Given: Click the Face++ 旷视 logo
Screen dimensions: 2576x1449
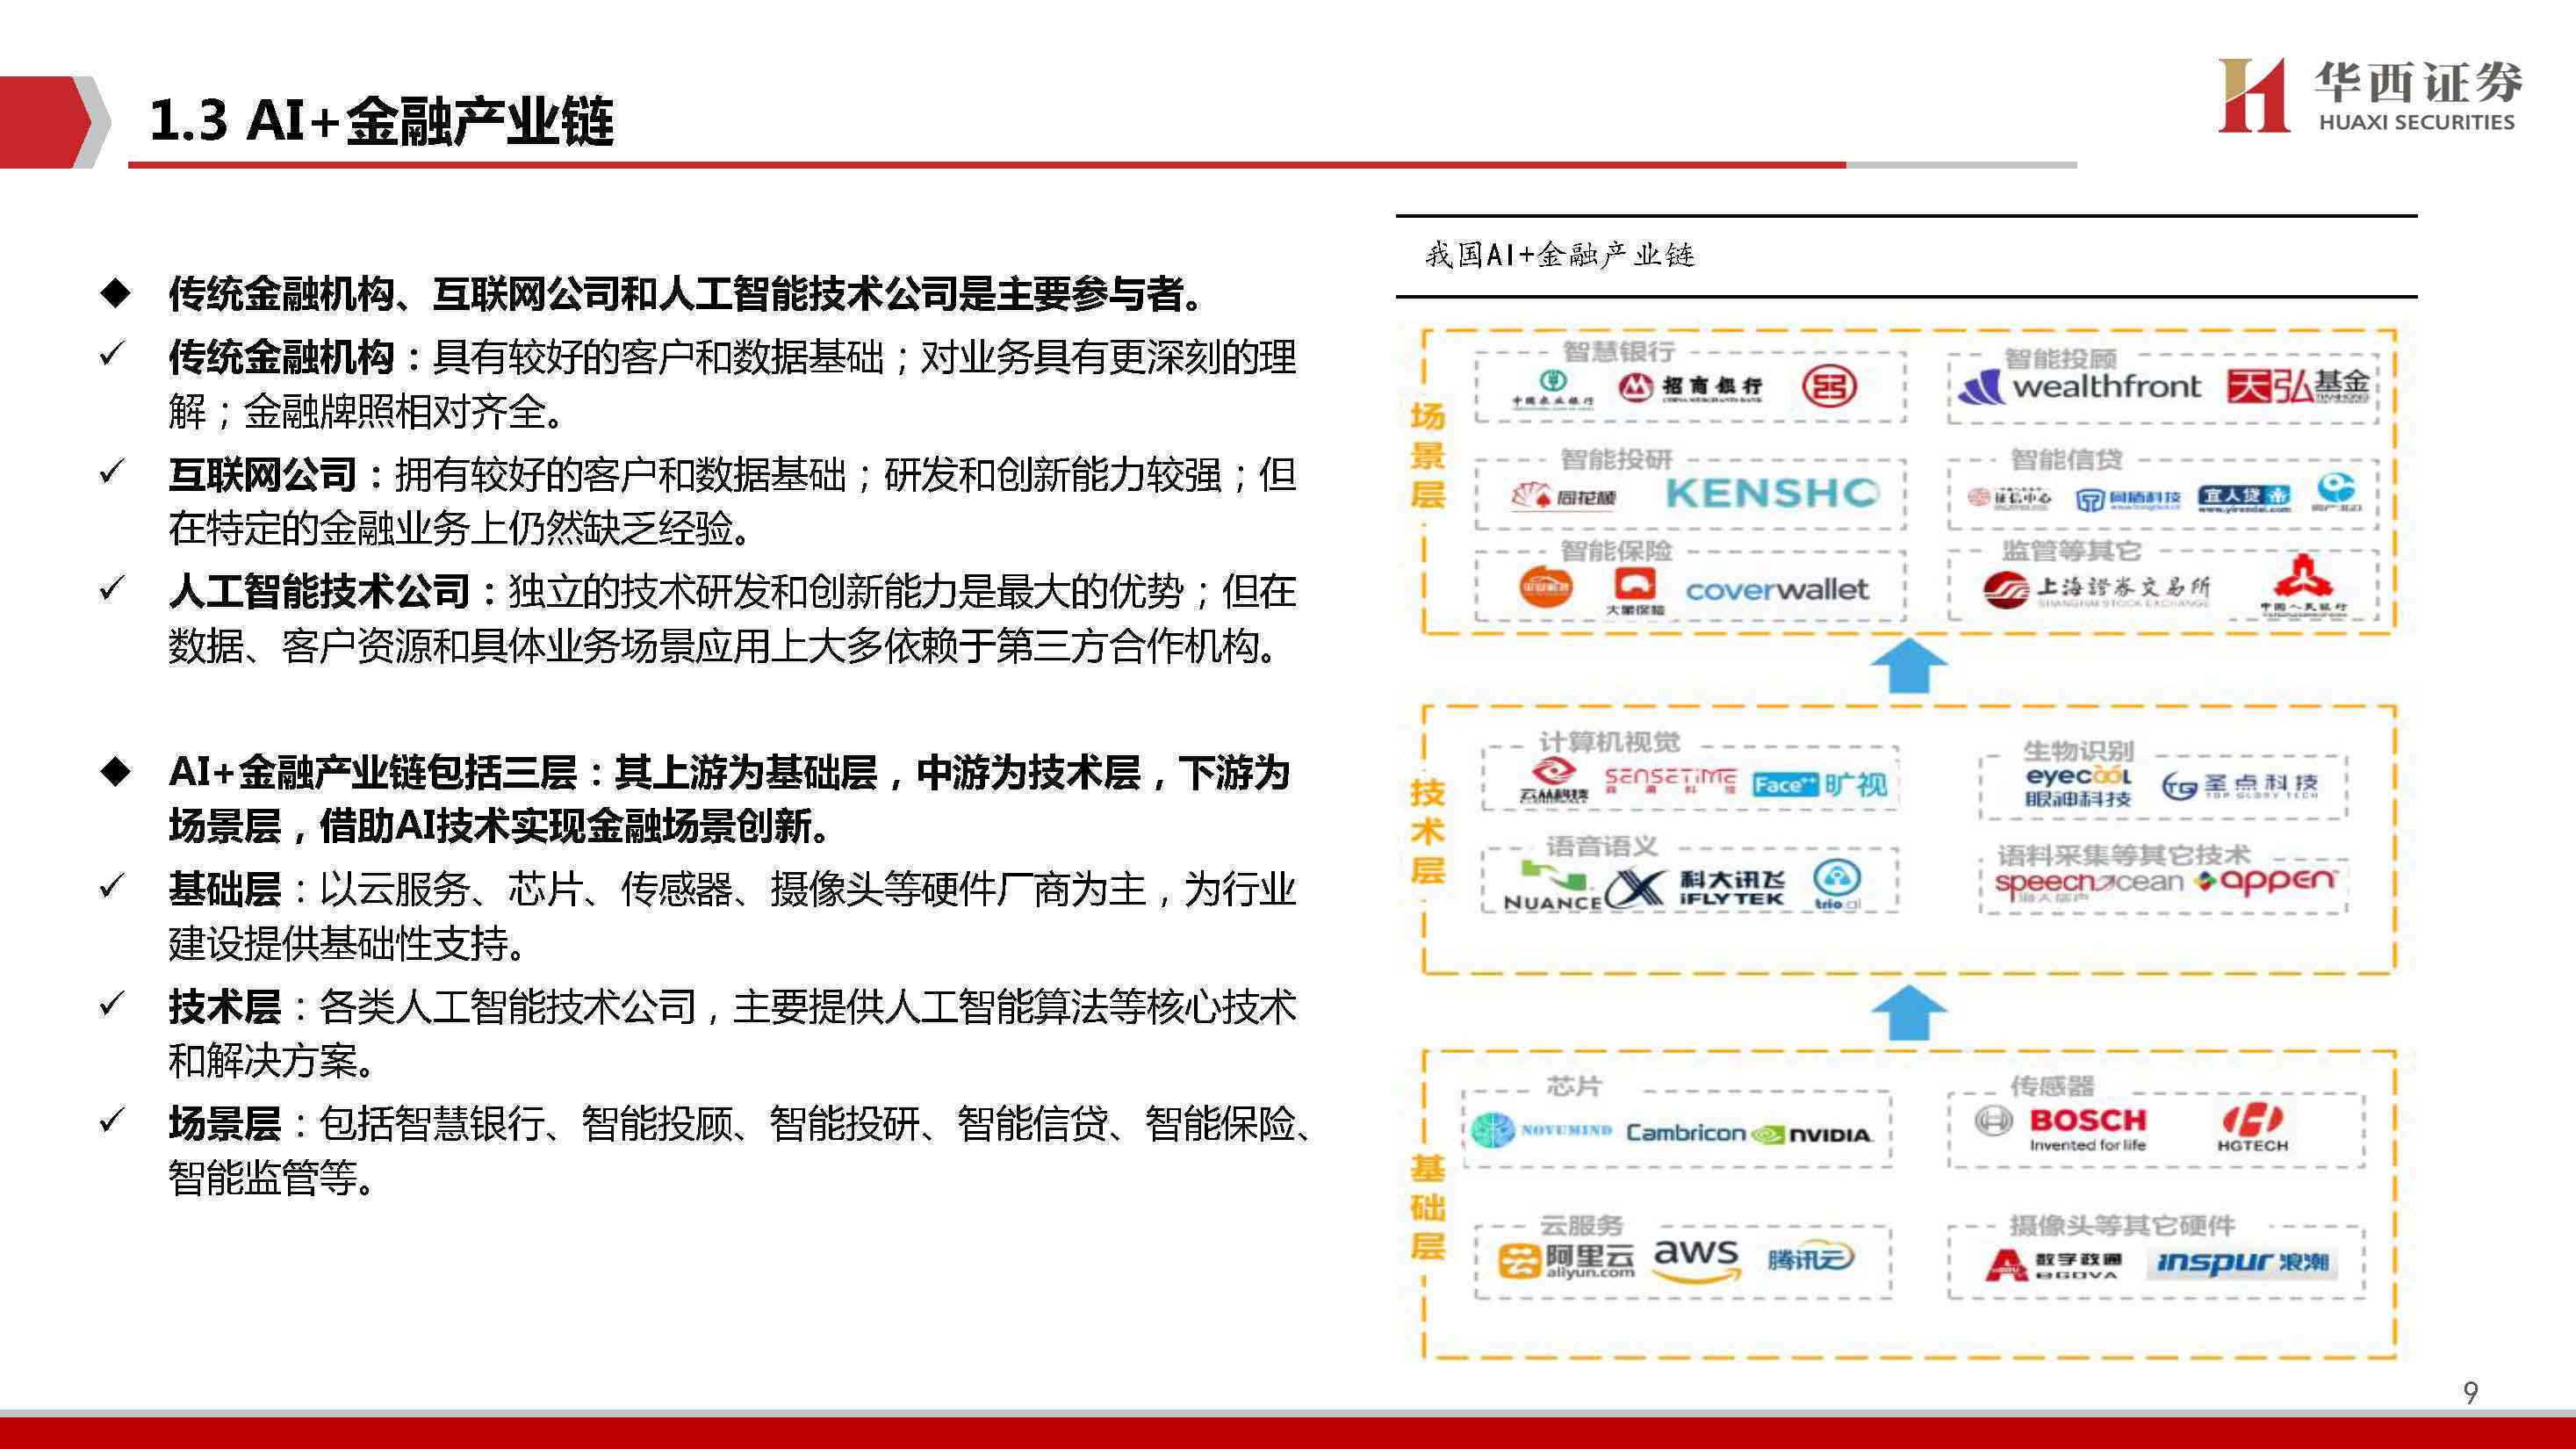Looking at the screenshot, I should click(x=1819, y=785).
